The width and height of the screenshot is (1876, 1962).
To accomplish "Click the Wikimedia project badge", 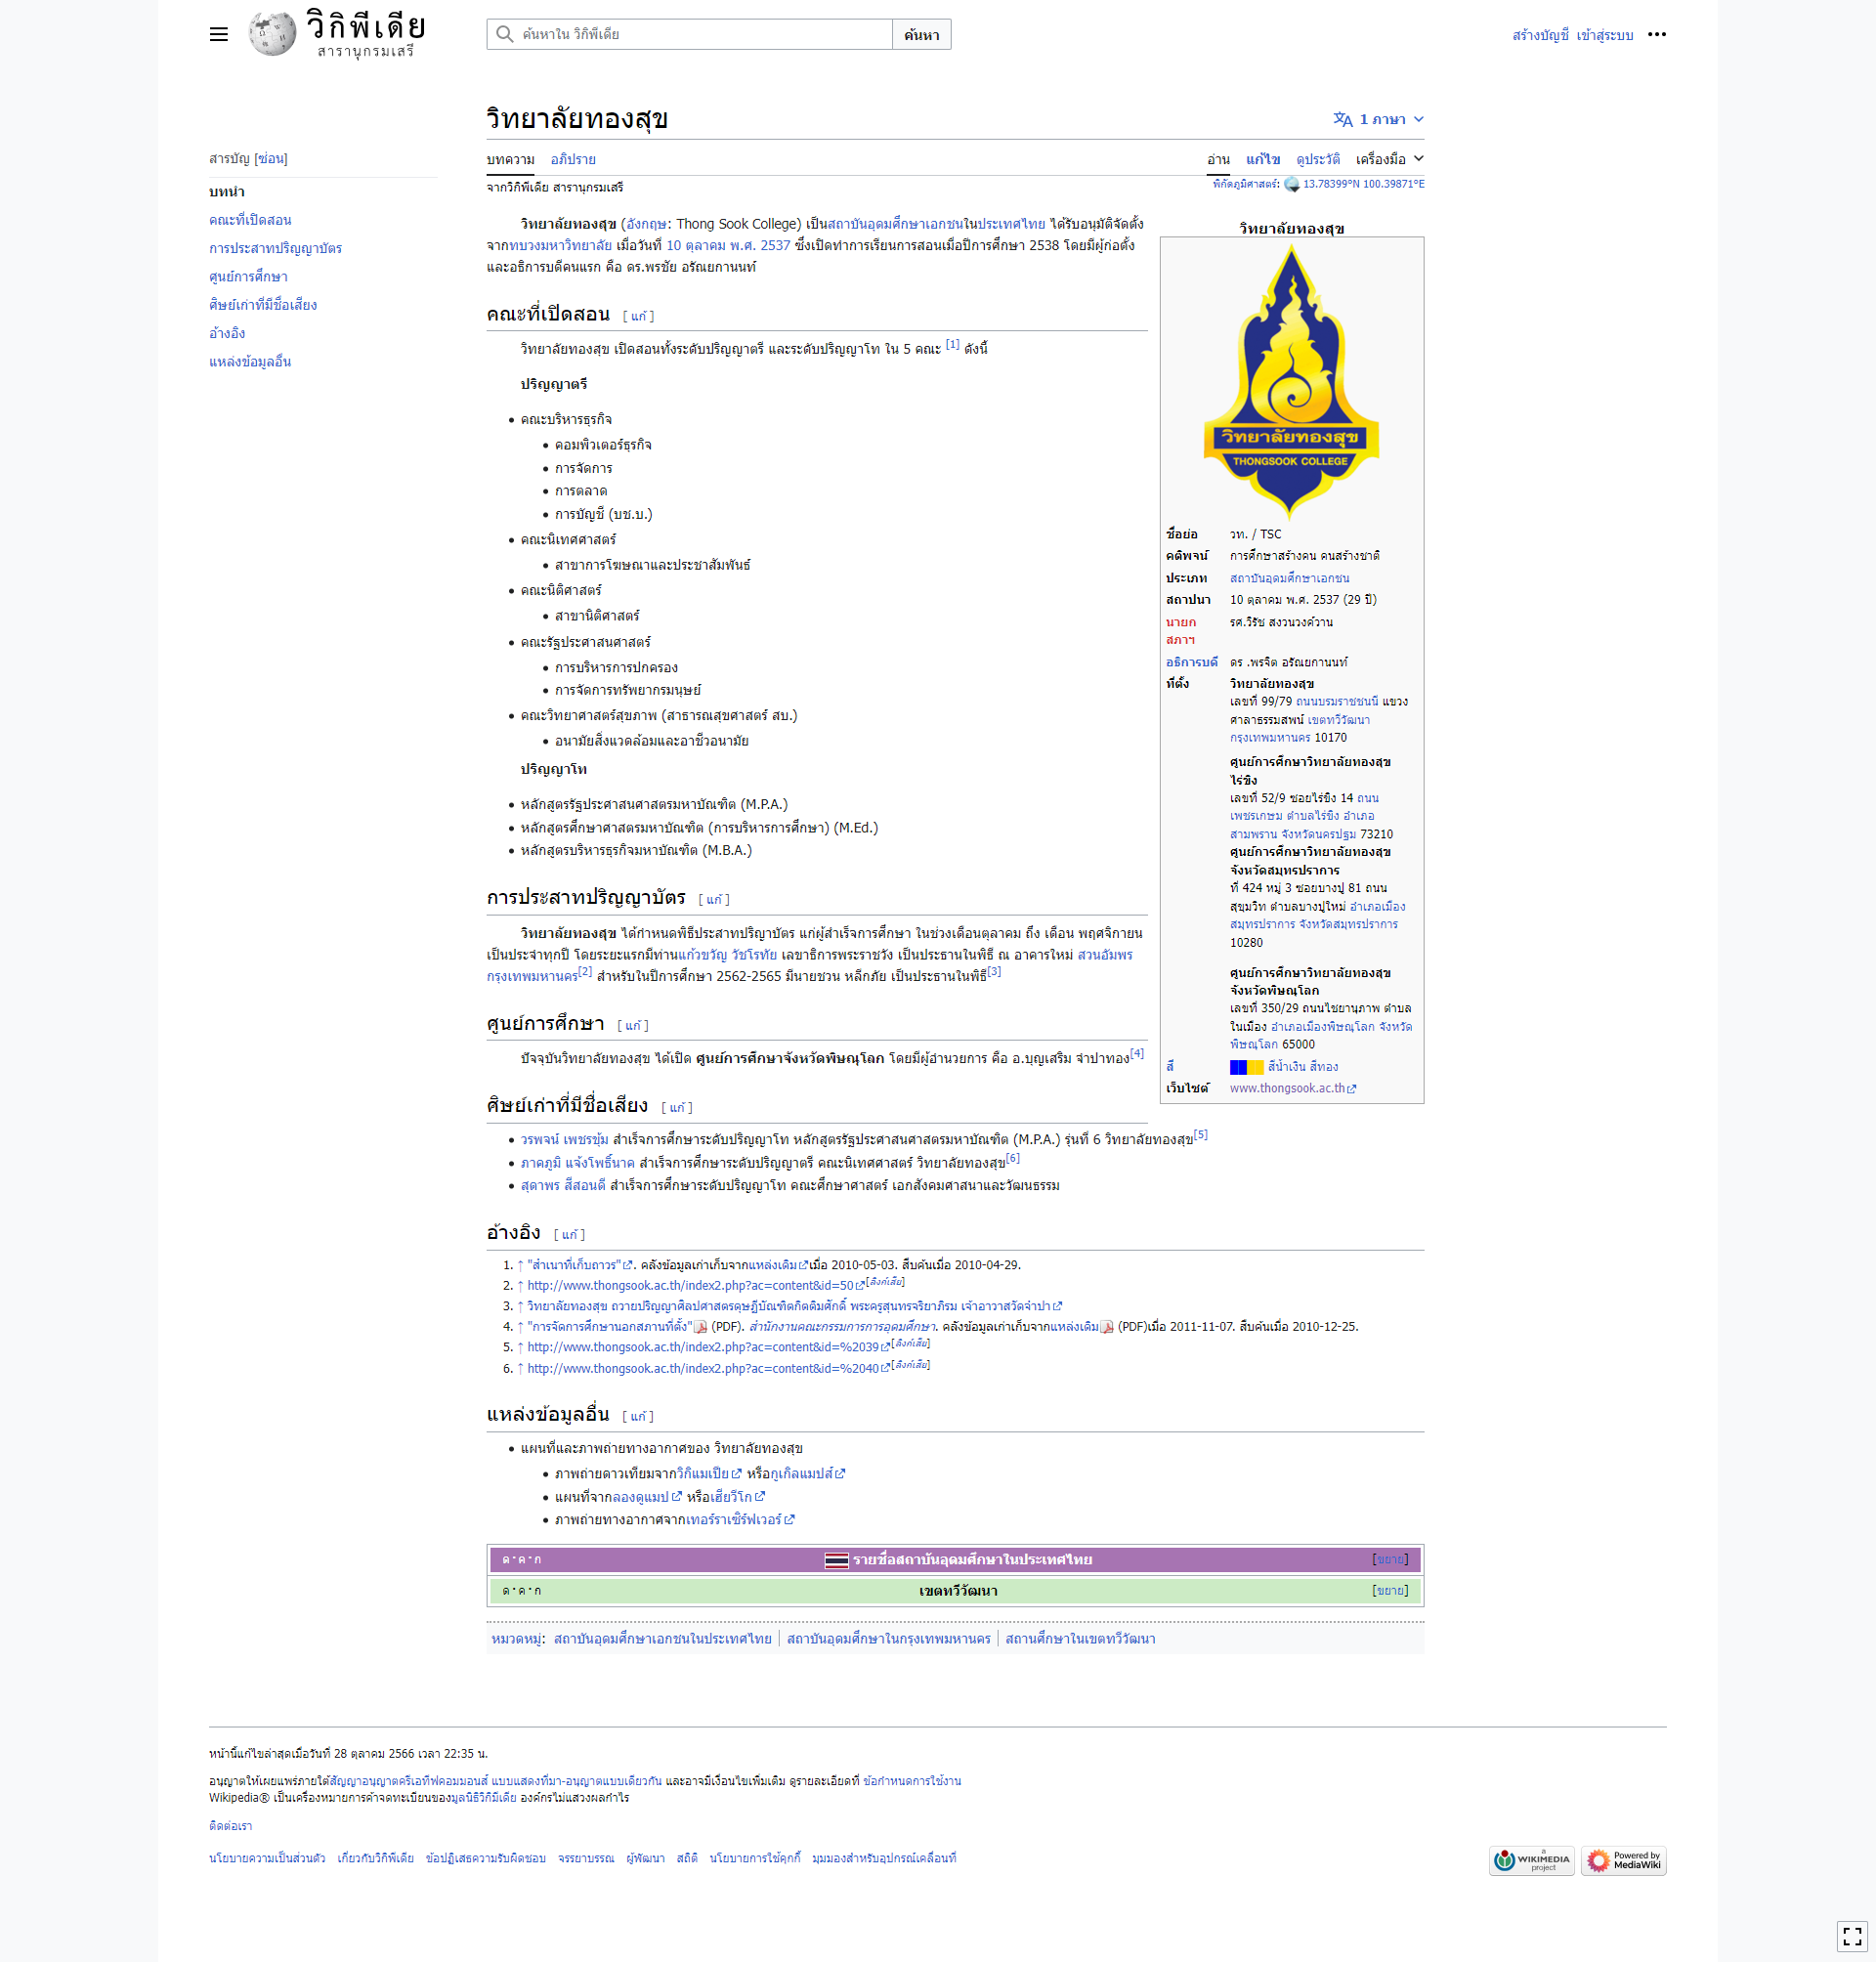I will point(1531,1860).
